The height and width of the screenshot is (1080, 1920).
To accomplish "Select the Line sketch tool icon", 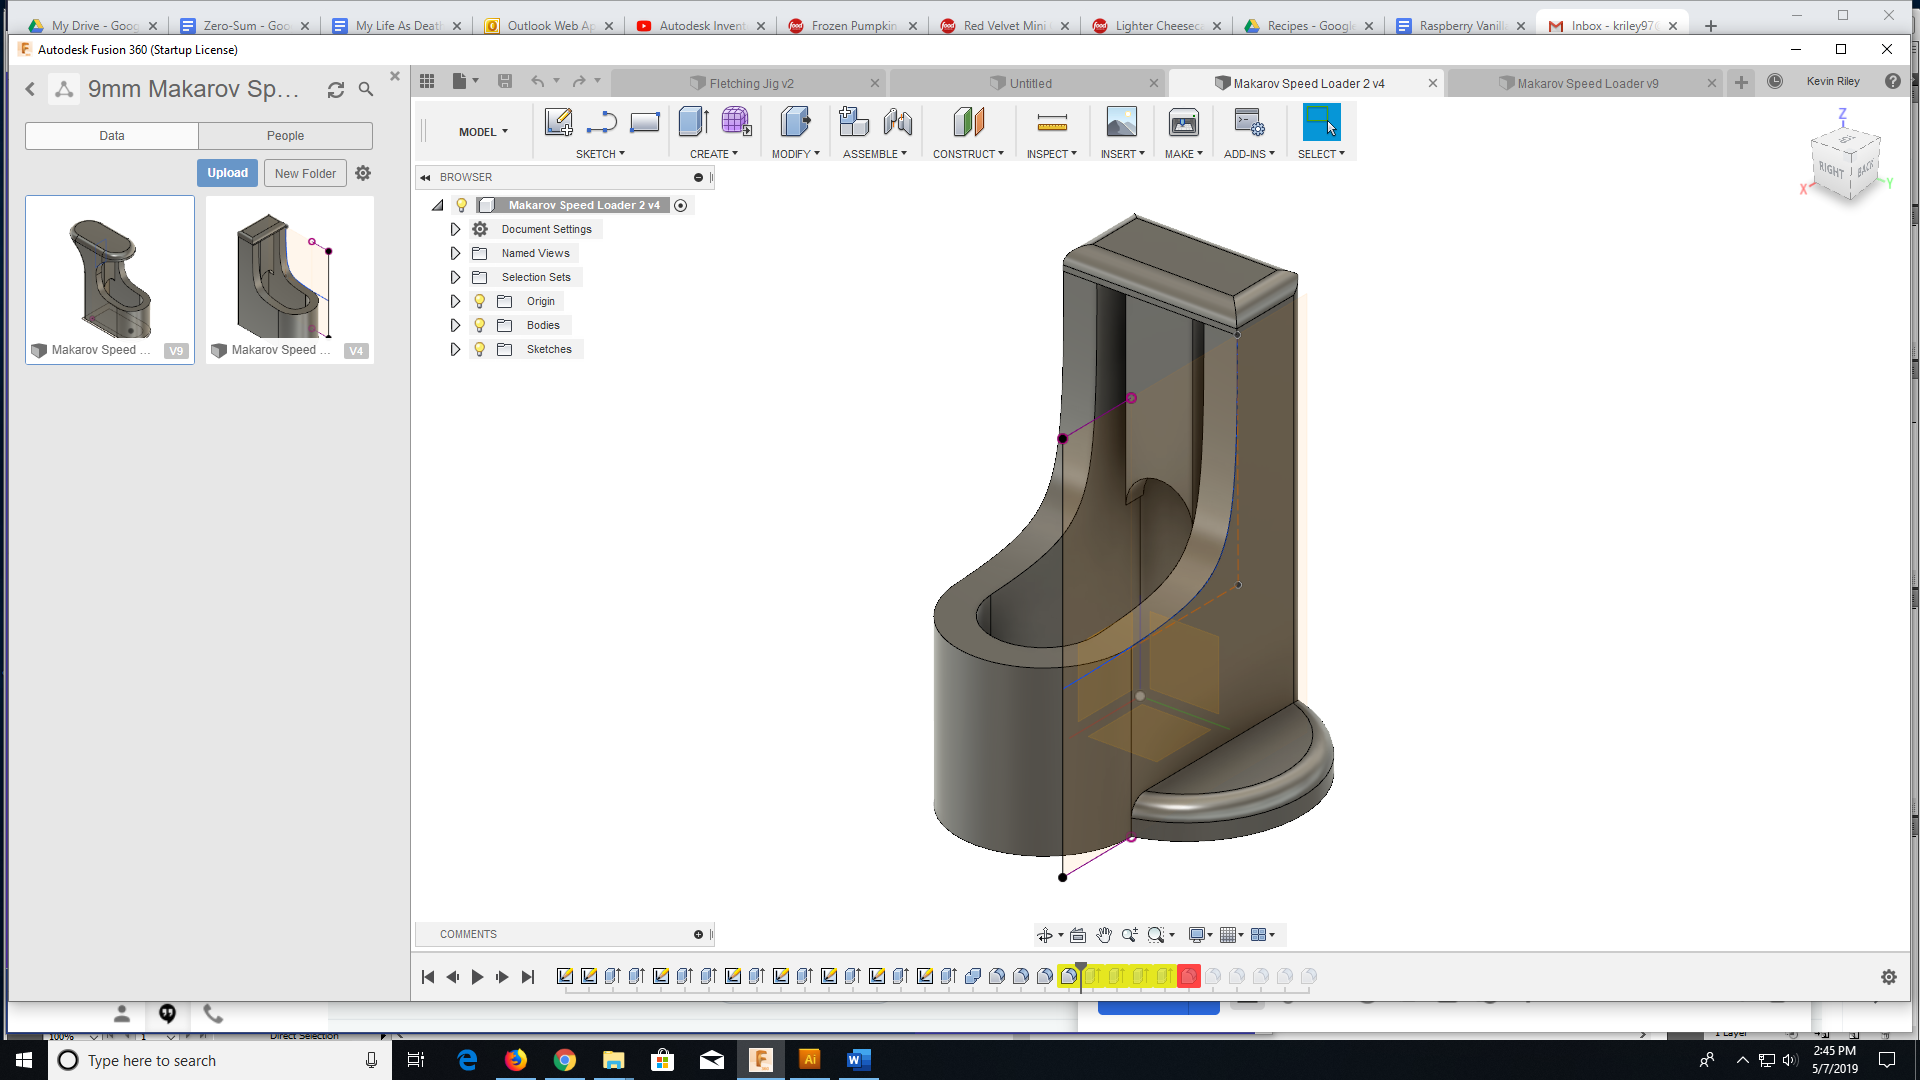I will (601, 122).
